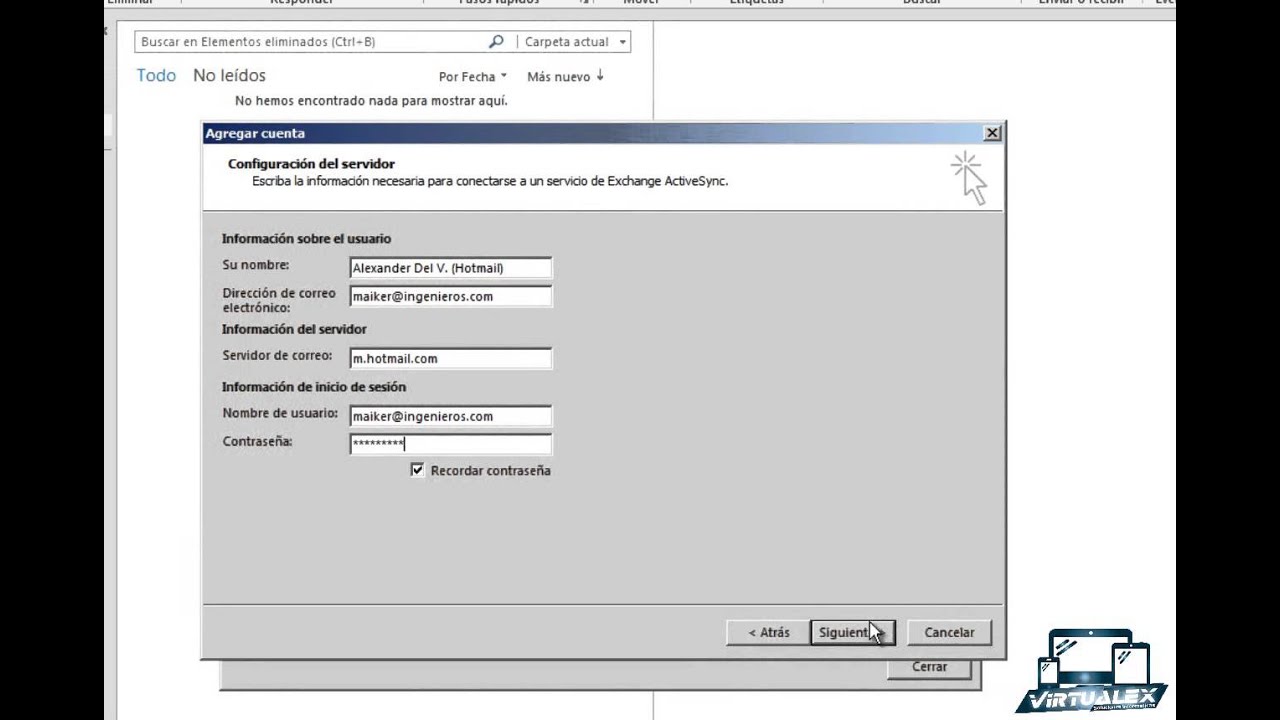The width and height of the screenshot is (1280, 720).
Task: Click the search magnifier icon
Action: click(496, 42)
